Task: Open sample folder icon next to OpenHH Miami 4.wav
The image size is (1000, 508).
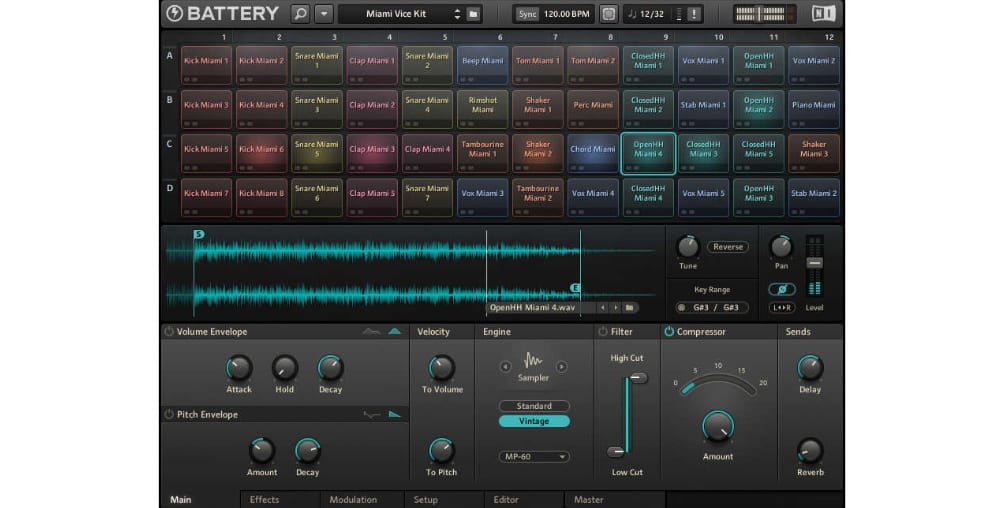Action: tap(629, 308)
